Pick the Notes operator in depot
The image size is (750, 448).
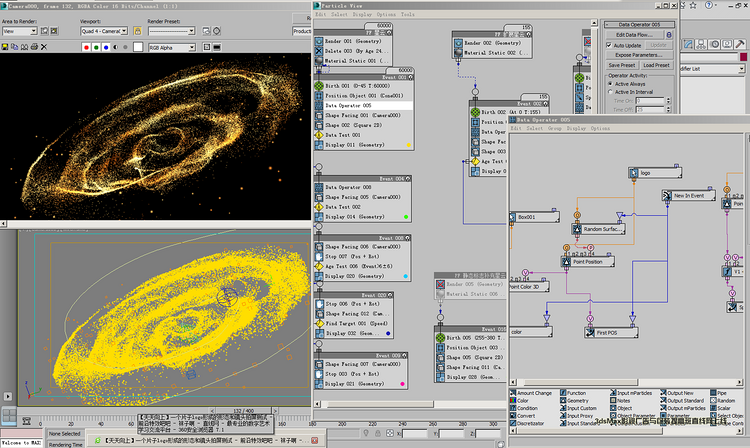tap(620, 401)
